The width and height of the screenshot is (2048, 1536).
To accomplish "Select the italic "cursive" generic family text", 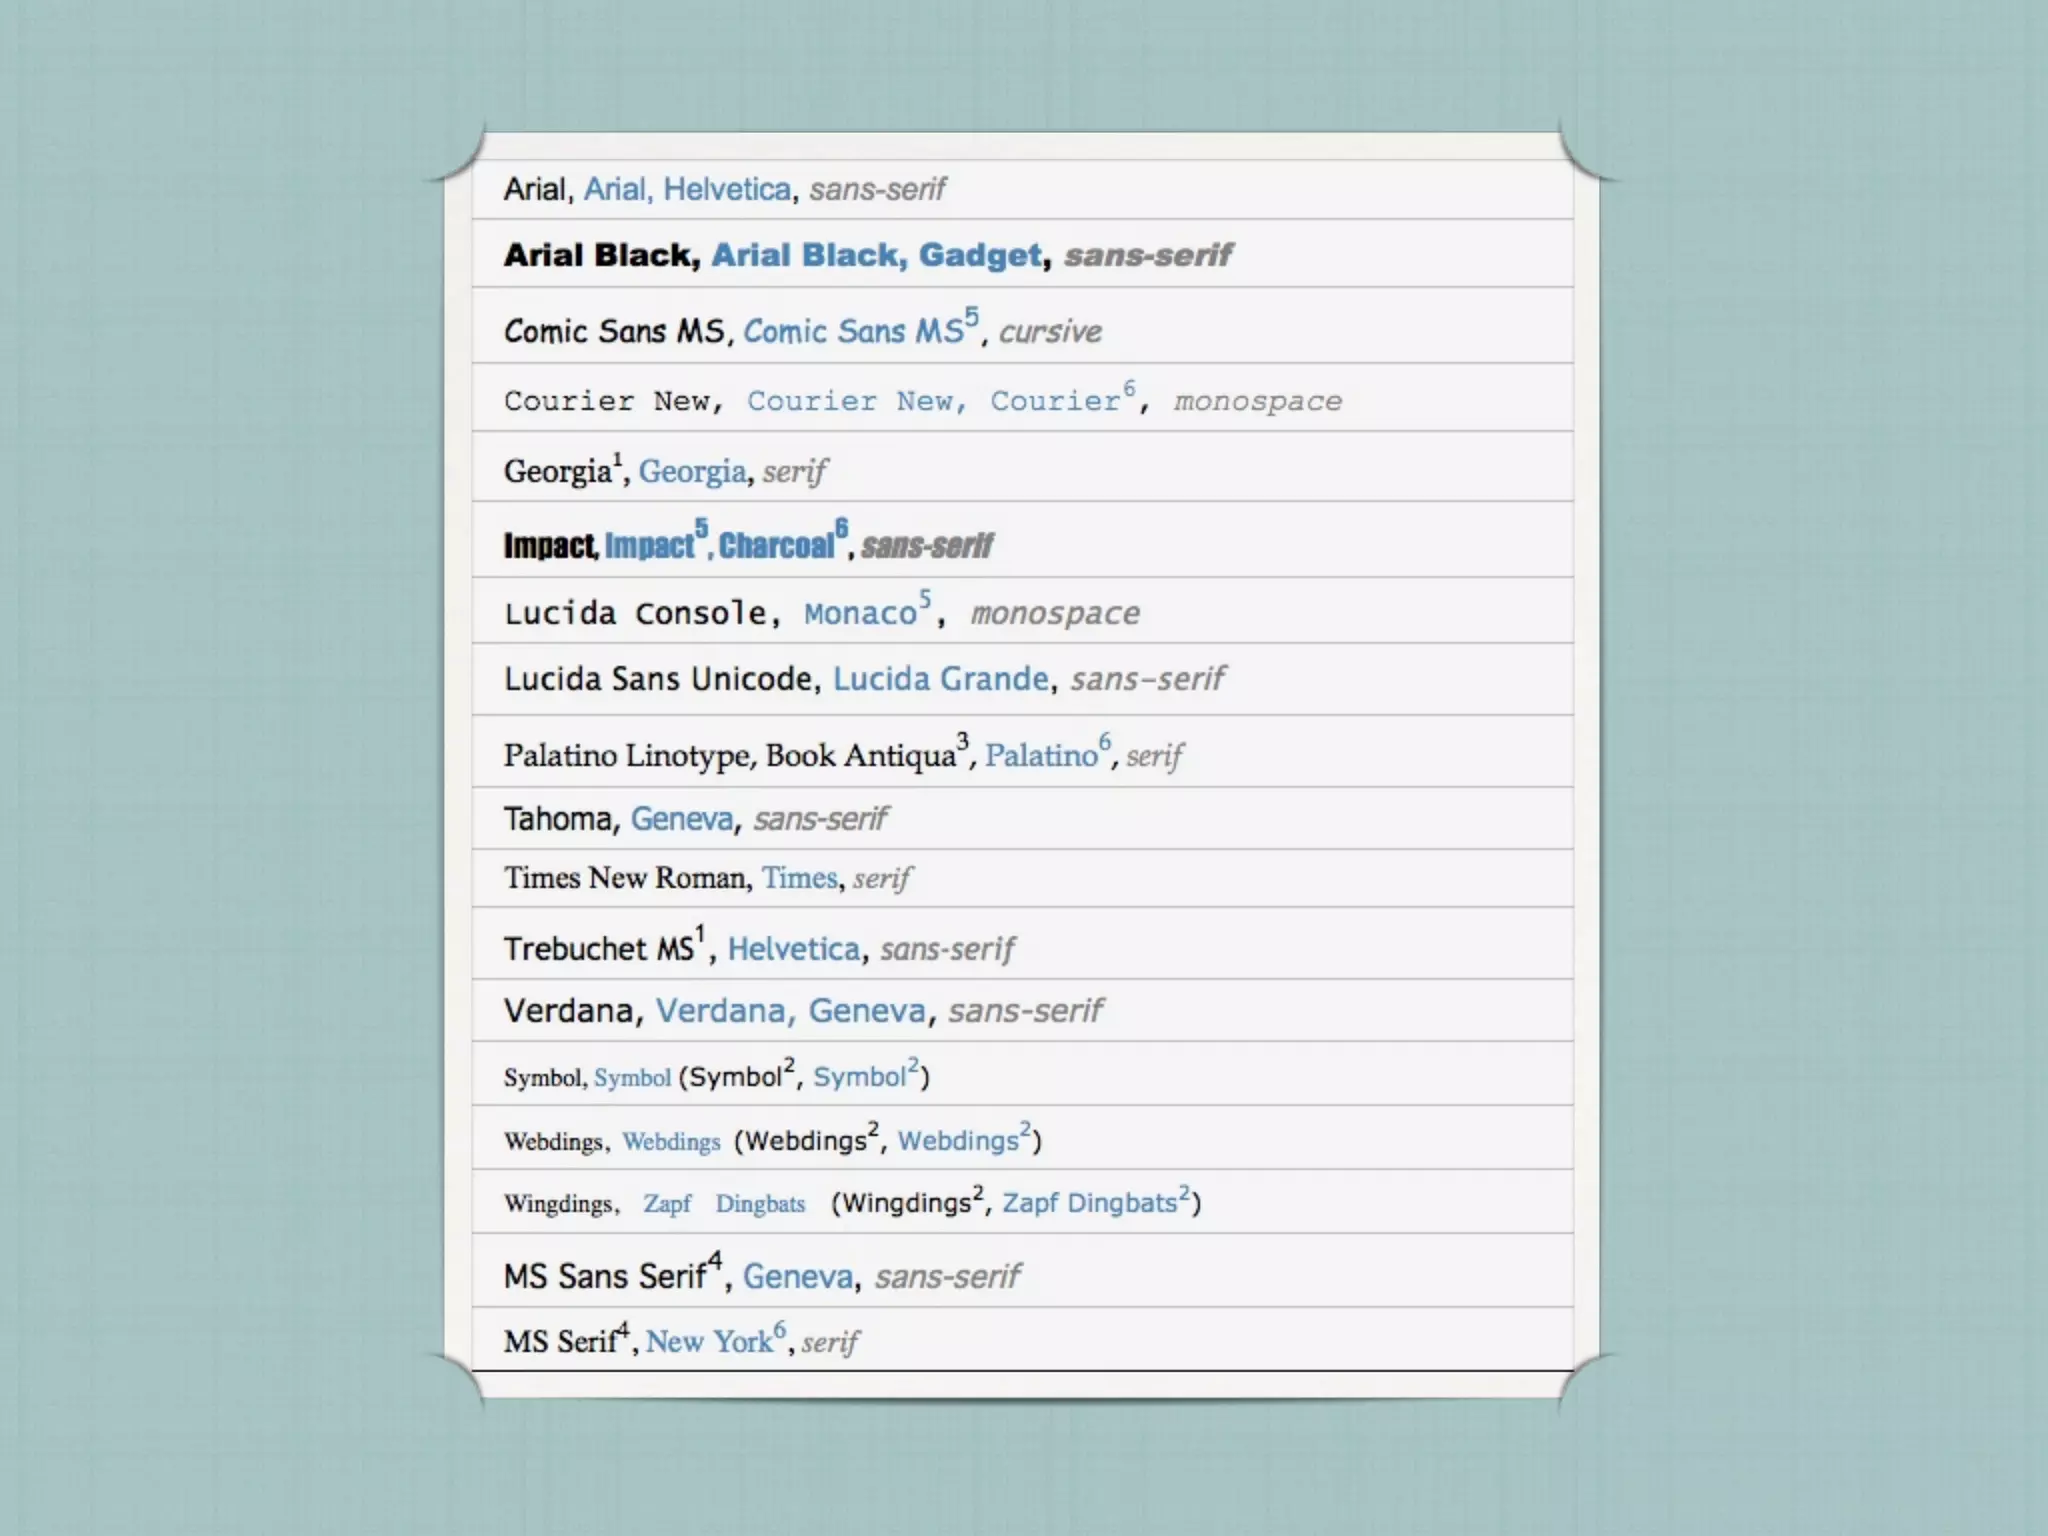I will pos(1050,332).
